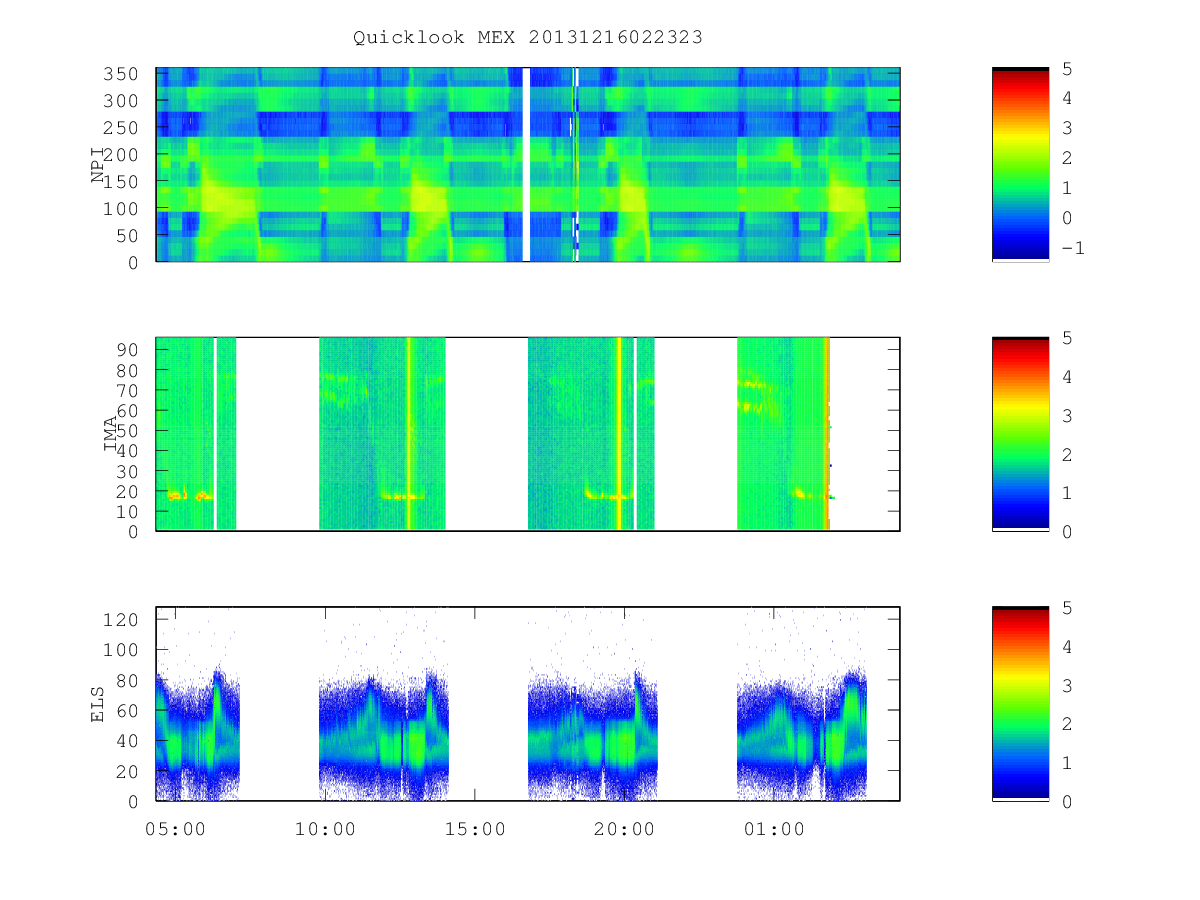
Task: Click the 10:00 time tick label
Action: (x=325, y=829)
